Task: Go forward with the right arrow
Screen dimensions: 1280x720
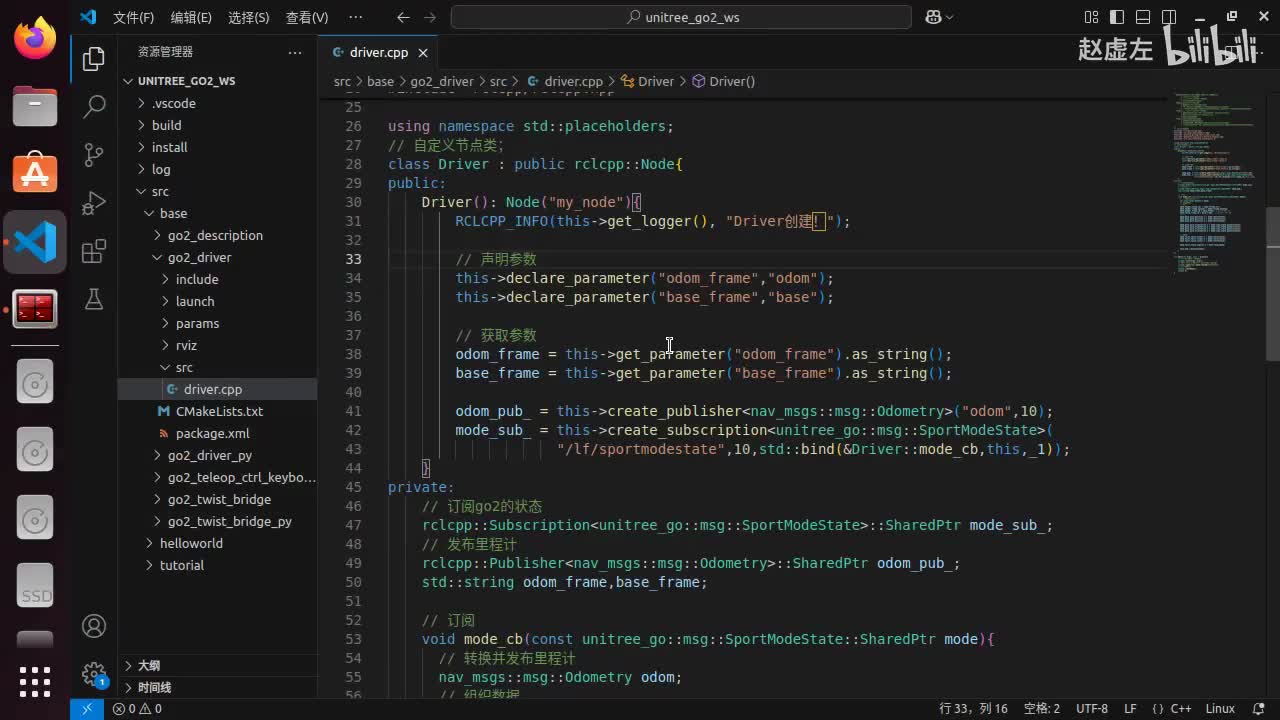Action: [x=430, y=17]
